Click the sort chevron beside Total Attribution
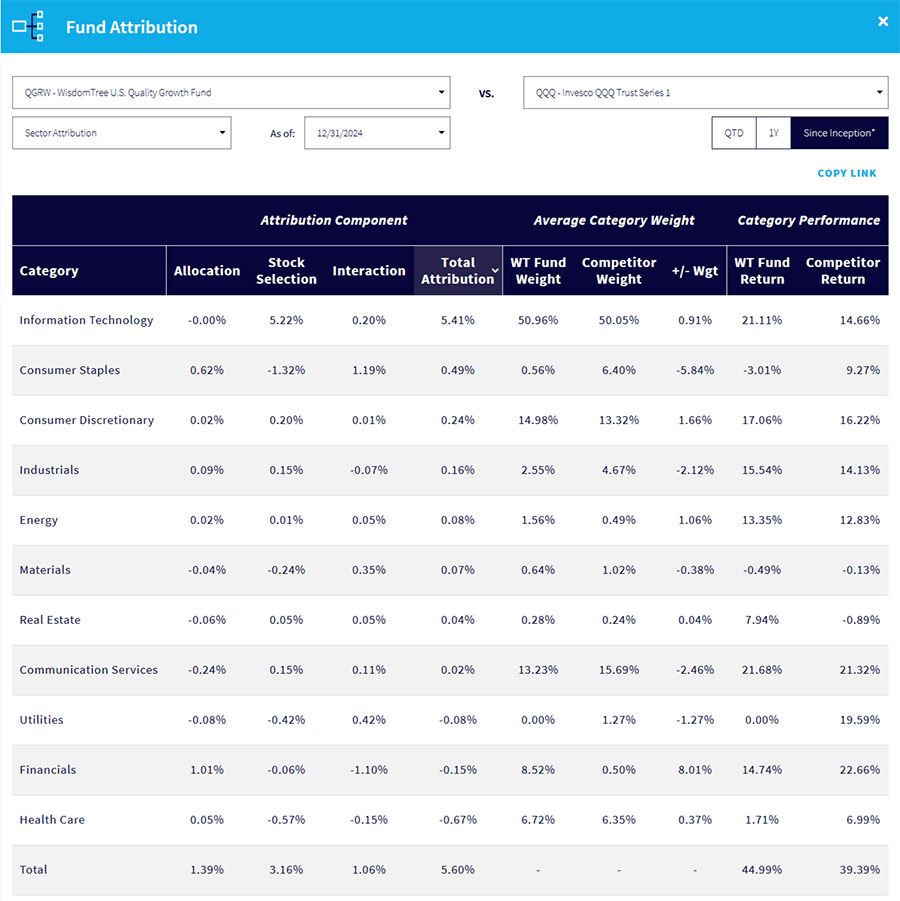The width and height of the screenshot is (900, 901). (x=495, y=270)
